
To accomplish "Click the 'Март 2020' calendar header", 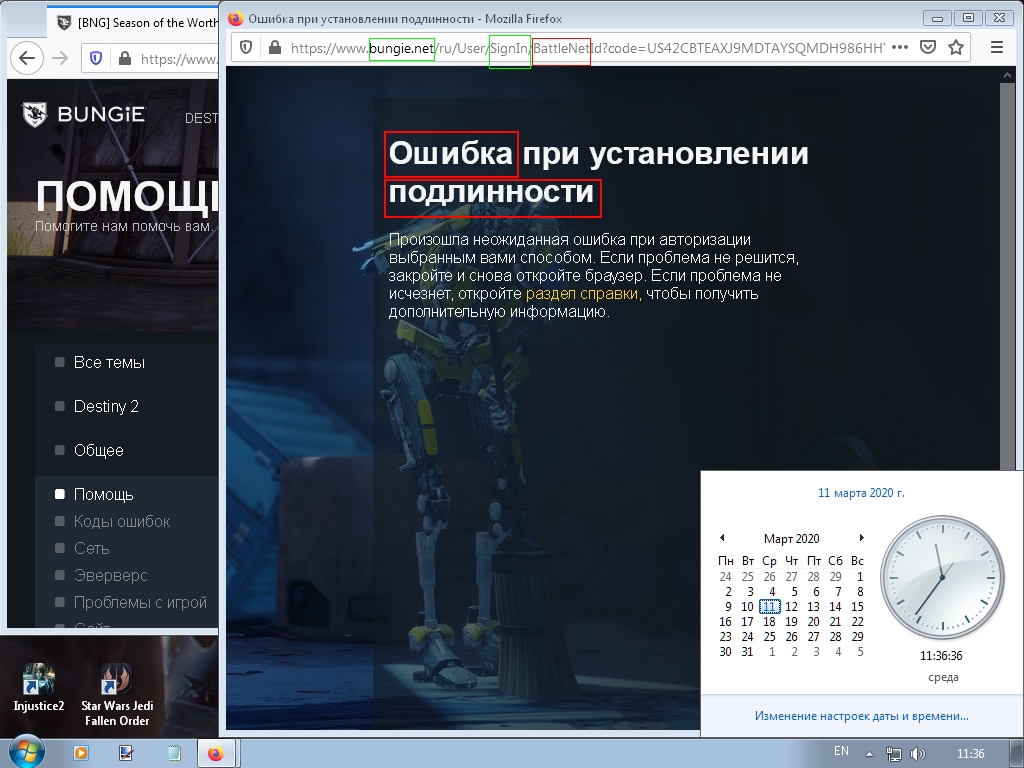I will tap(792, 538).
